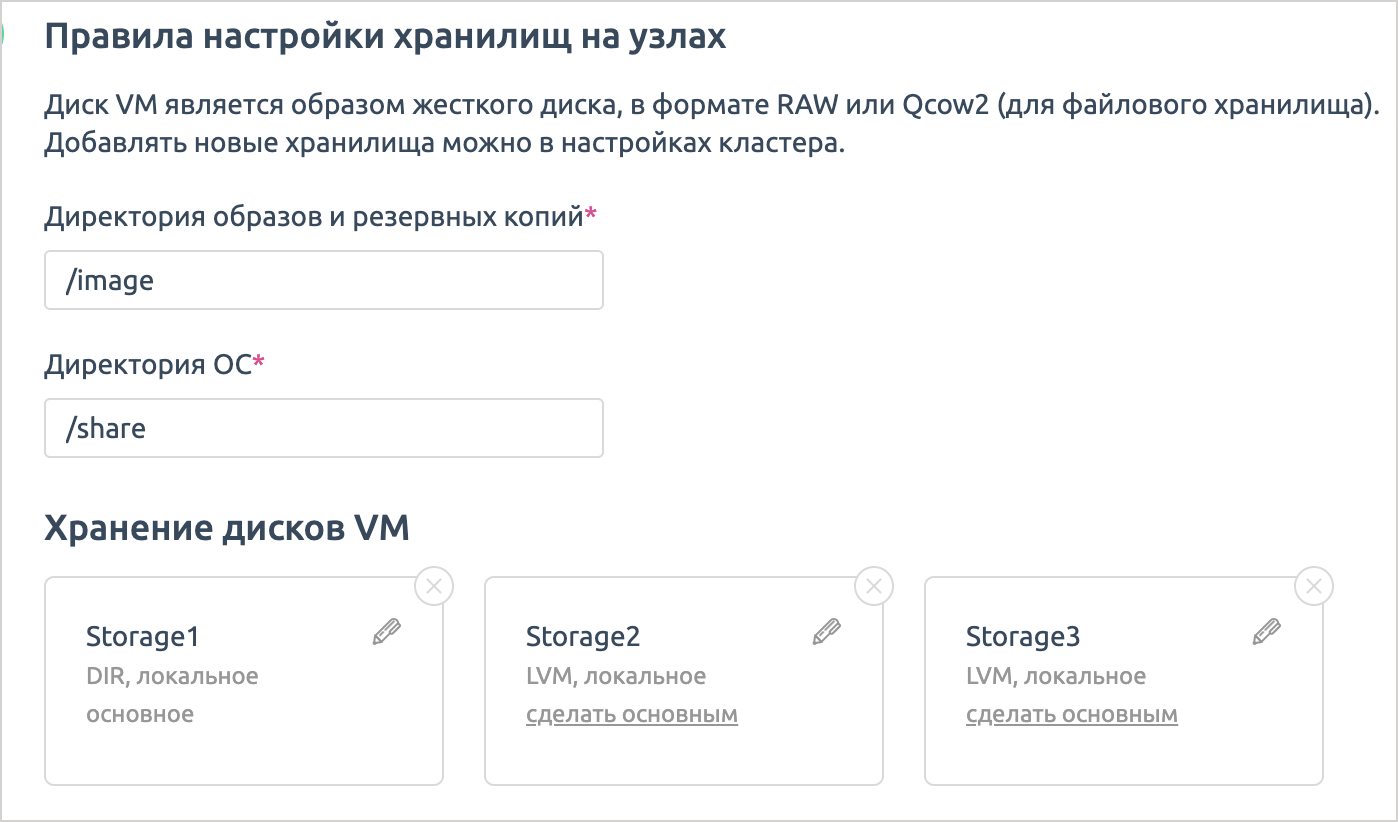Select the Storage1 card title
Image resolution: width=1398 pixels, height=822 pixels.
click(143, 637)
